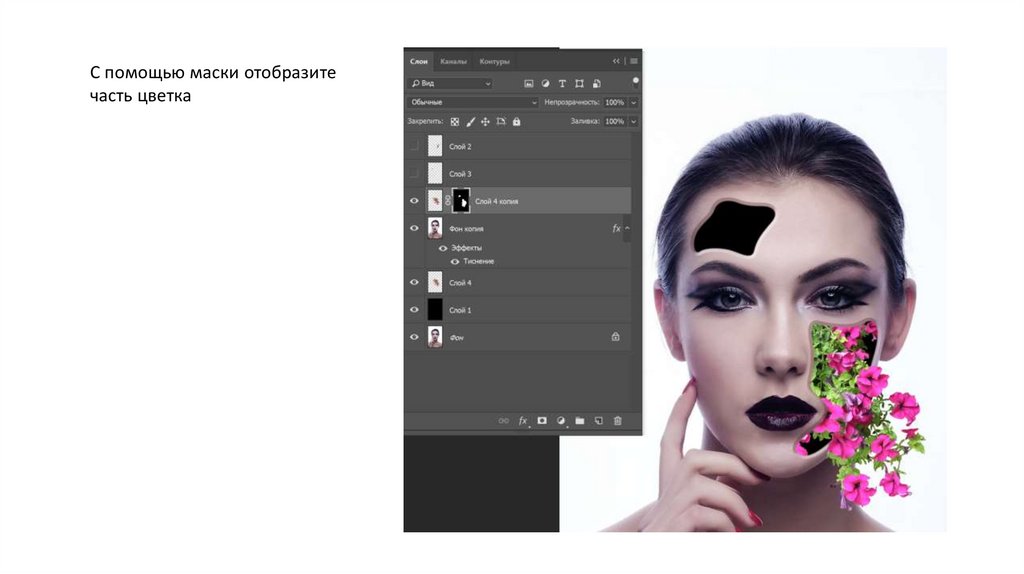This screenshot has height=574, width=1024.
Task: Select layer name Фон копия
Action: pyautogui.click(x=466, y=229)
